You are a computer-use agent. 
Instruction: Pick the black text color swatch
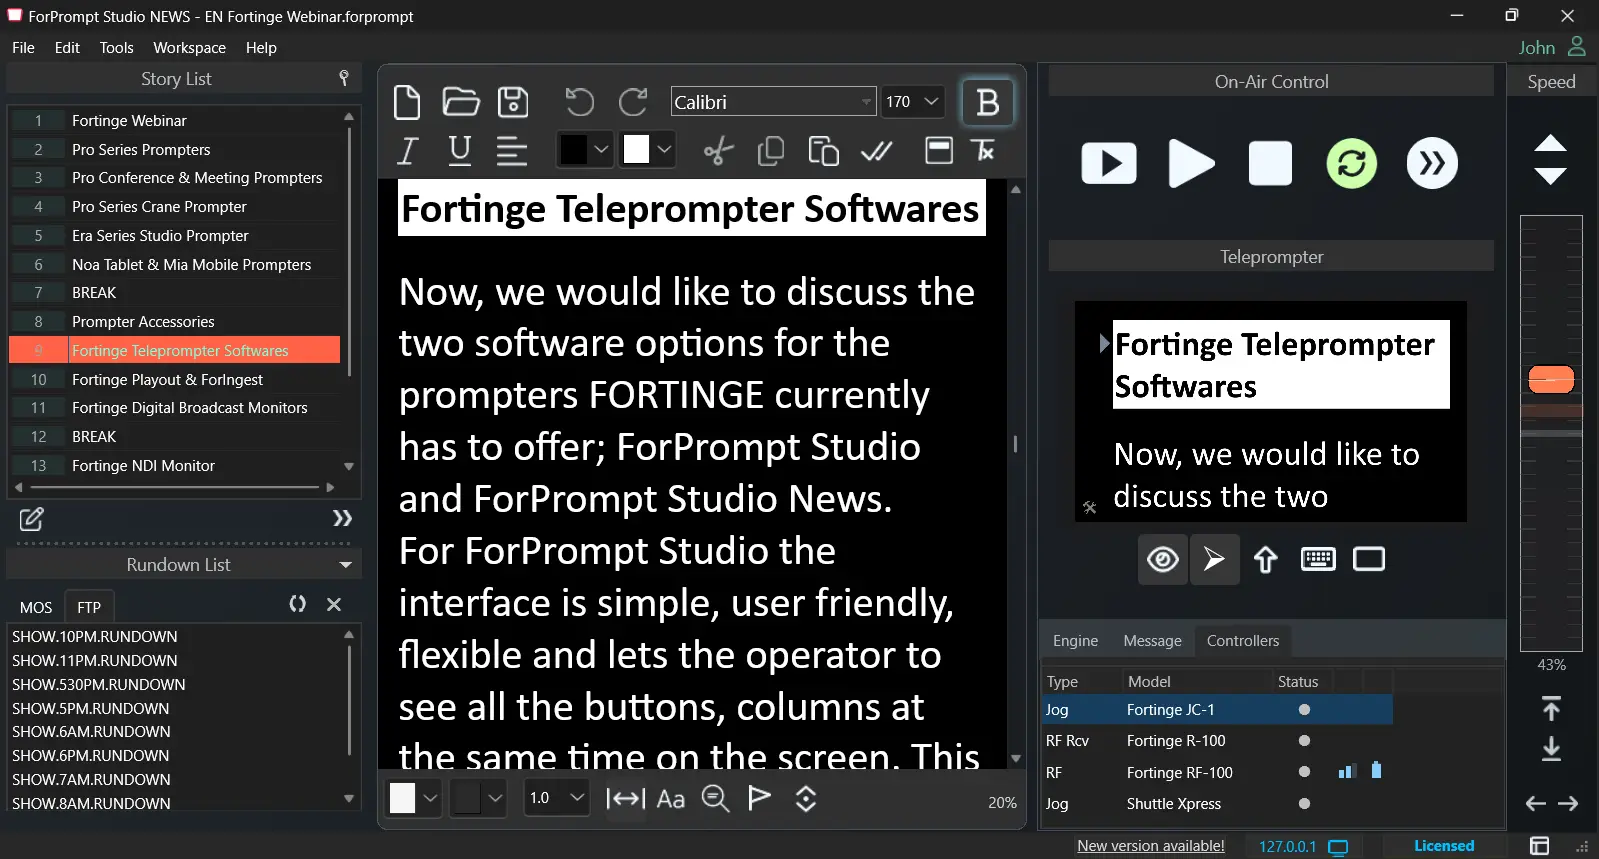[x=574, y=150]
